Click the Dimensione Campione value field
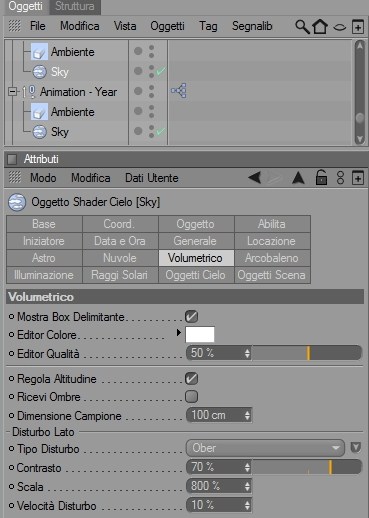Screen dimensions: 369x518 click(x=219, y=415)
